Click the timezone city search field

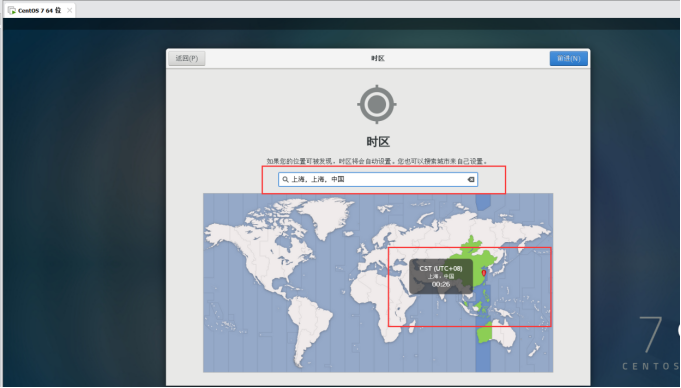coord(378,179)
